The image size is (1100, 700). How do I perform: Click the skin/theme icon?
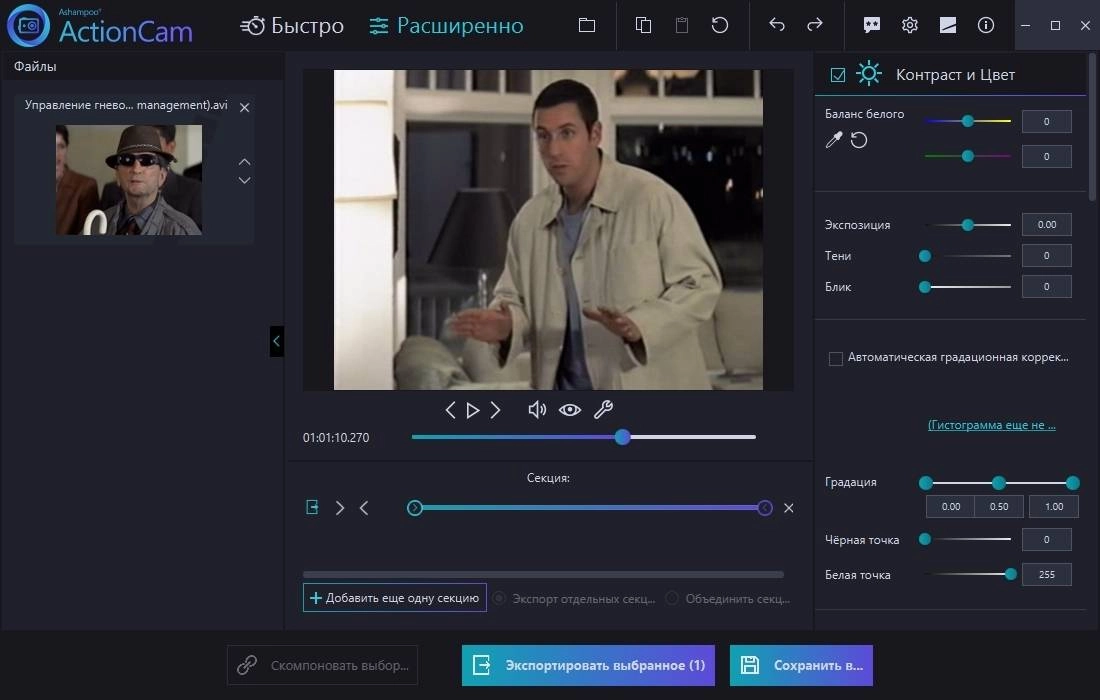[948, 25]
